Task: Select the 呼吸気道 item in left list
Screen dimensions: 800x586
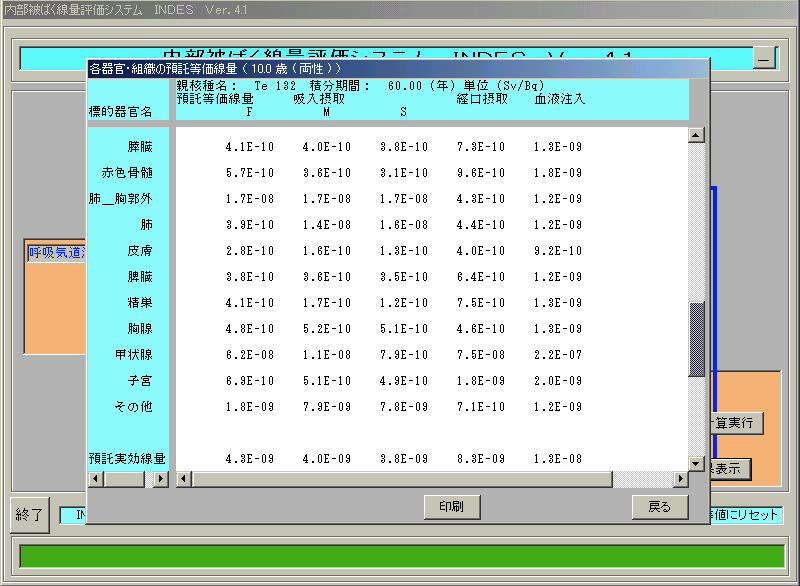Action: [x=54, y=254]
